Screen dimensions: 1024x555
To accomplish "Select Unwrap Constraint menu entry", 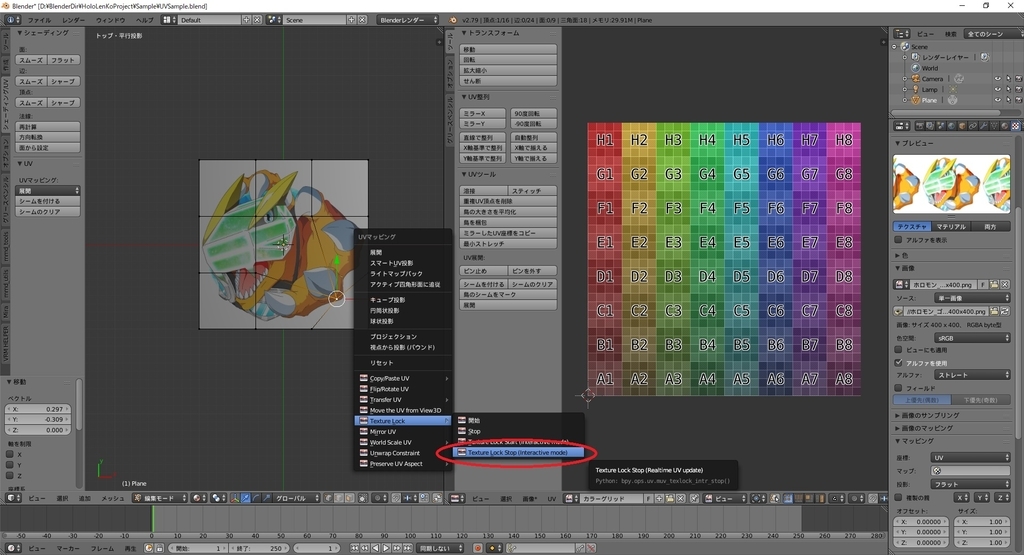I will 404,453.
